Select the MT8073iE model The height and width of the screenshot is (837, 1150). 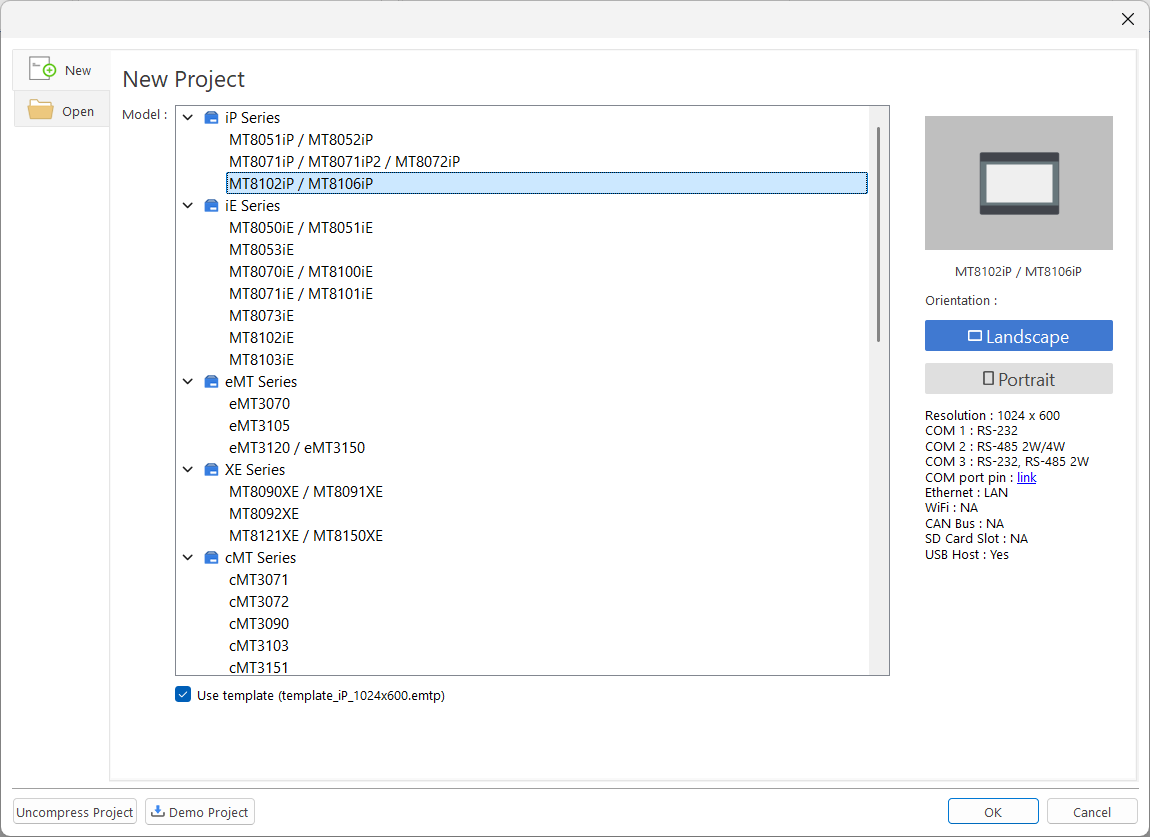click(x=261, y=315)
